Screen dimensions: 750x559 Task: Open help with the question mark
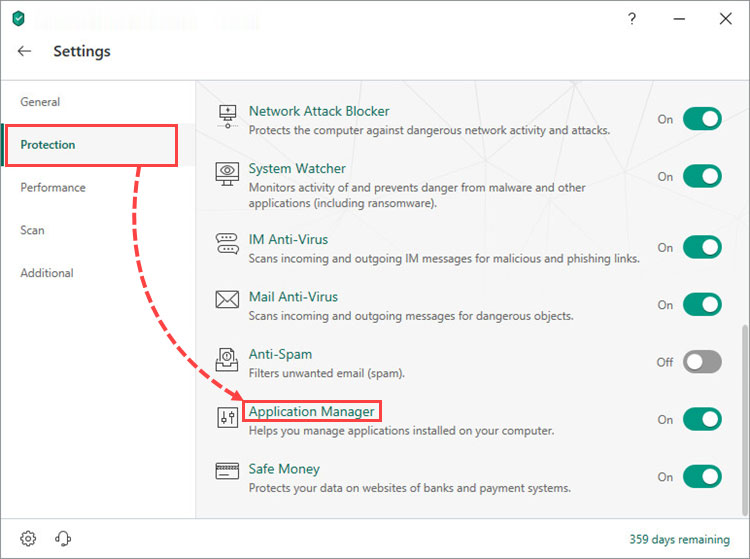pos(632,19)
